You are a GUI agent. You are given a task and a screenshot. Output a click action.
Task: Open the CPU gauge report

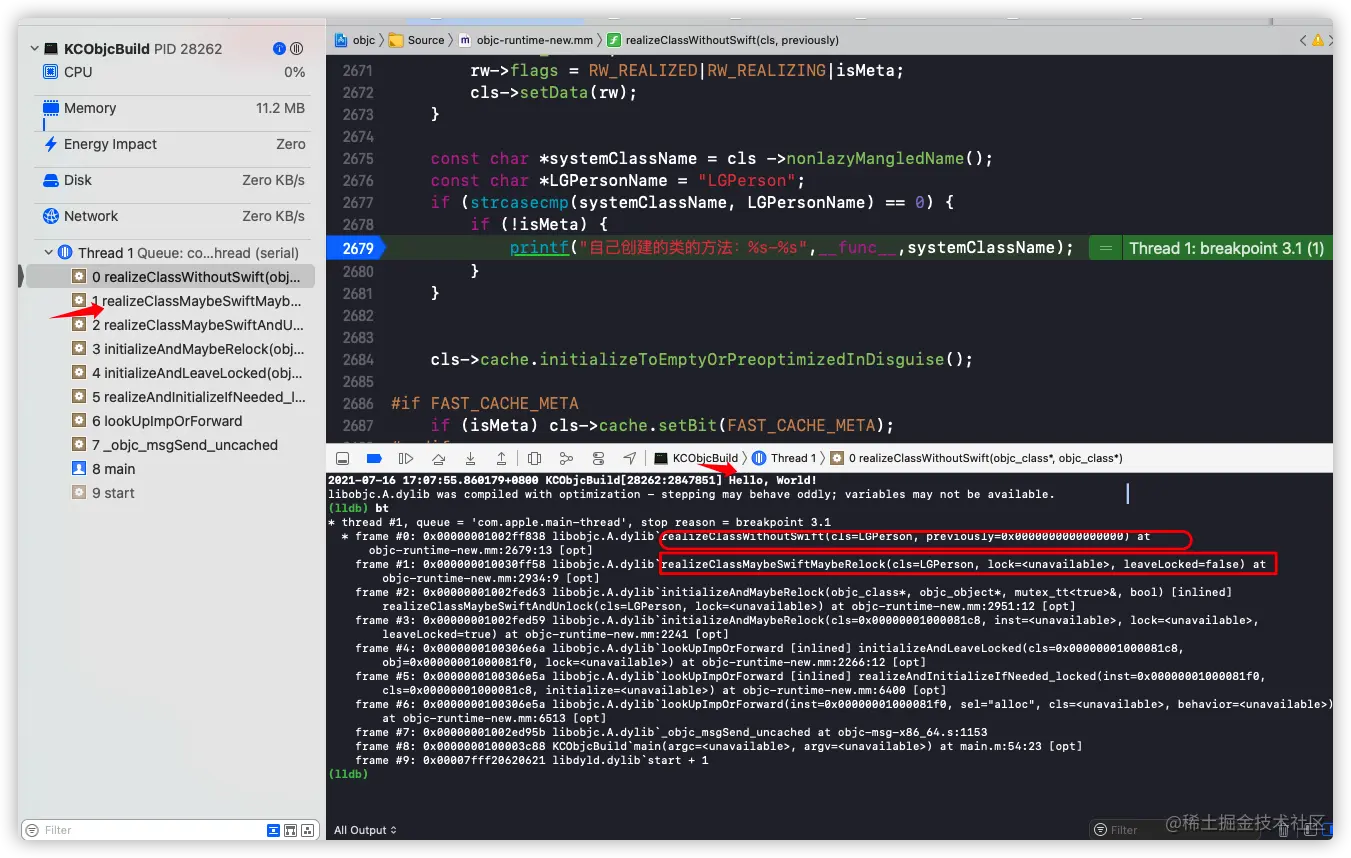pyautogui.click(x=173, y=72)
